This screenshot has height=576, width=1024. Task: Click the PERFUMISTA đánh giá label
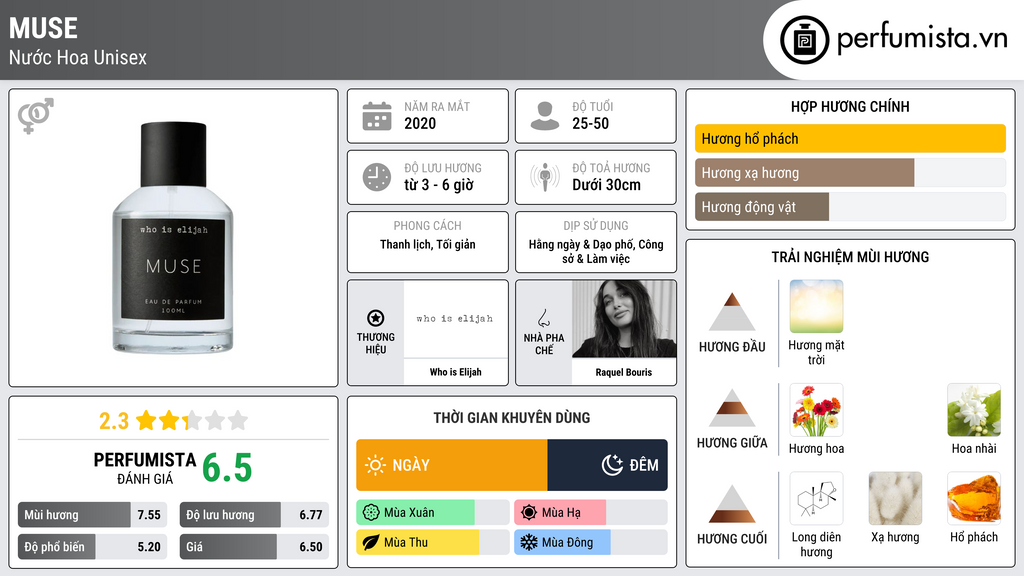pos(145,468)
